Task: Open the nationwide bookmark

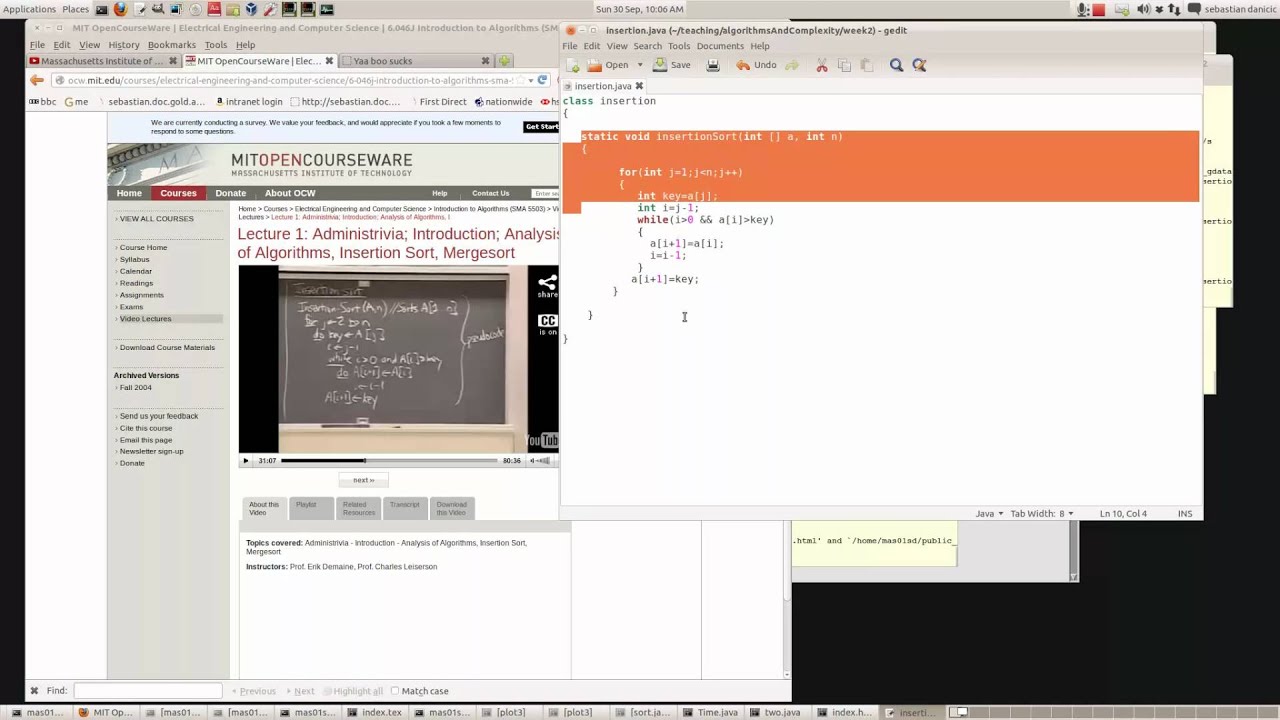Action: pyautogui.click(x=503, y=101)
